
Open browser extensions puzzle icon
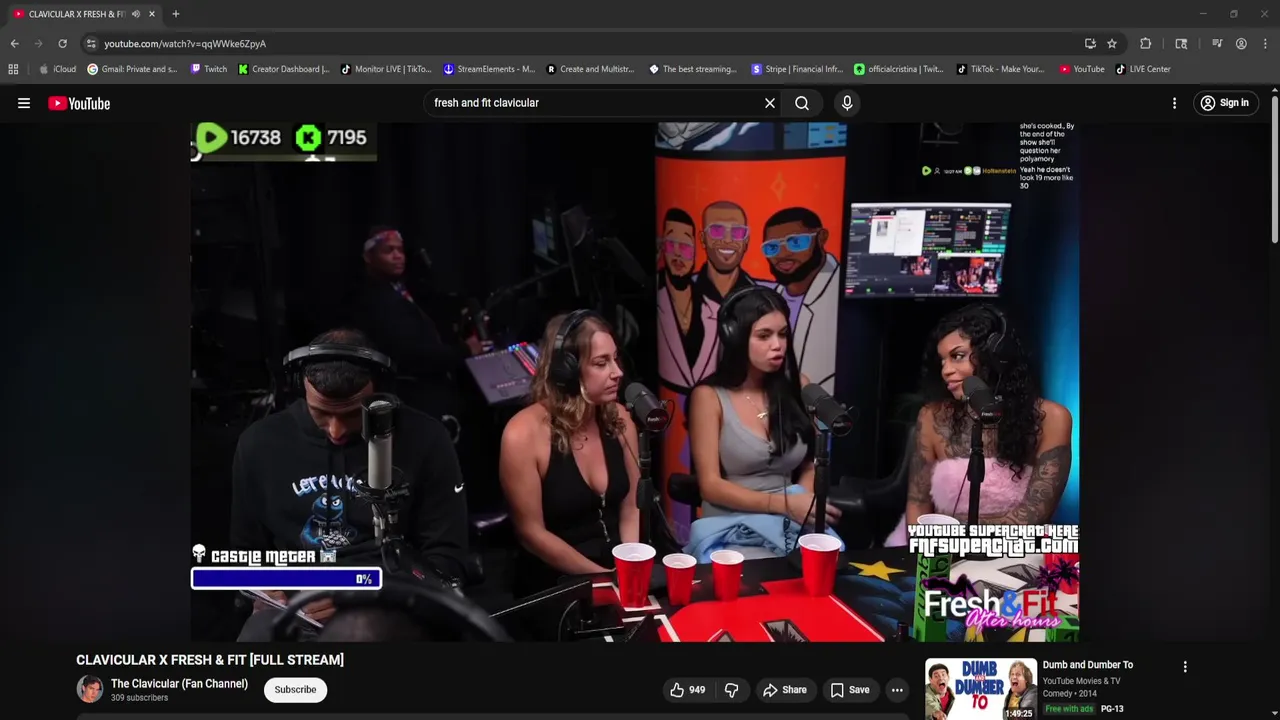1146,44
